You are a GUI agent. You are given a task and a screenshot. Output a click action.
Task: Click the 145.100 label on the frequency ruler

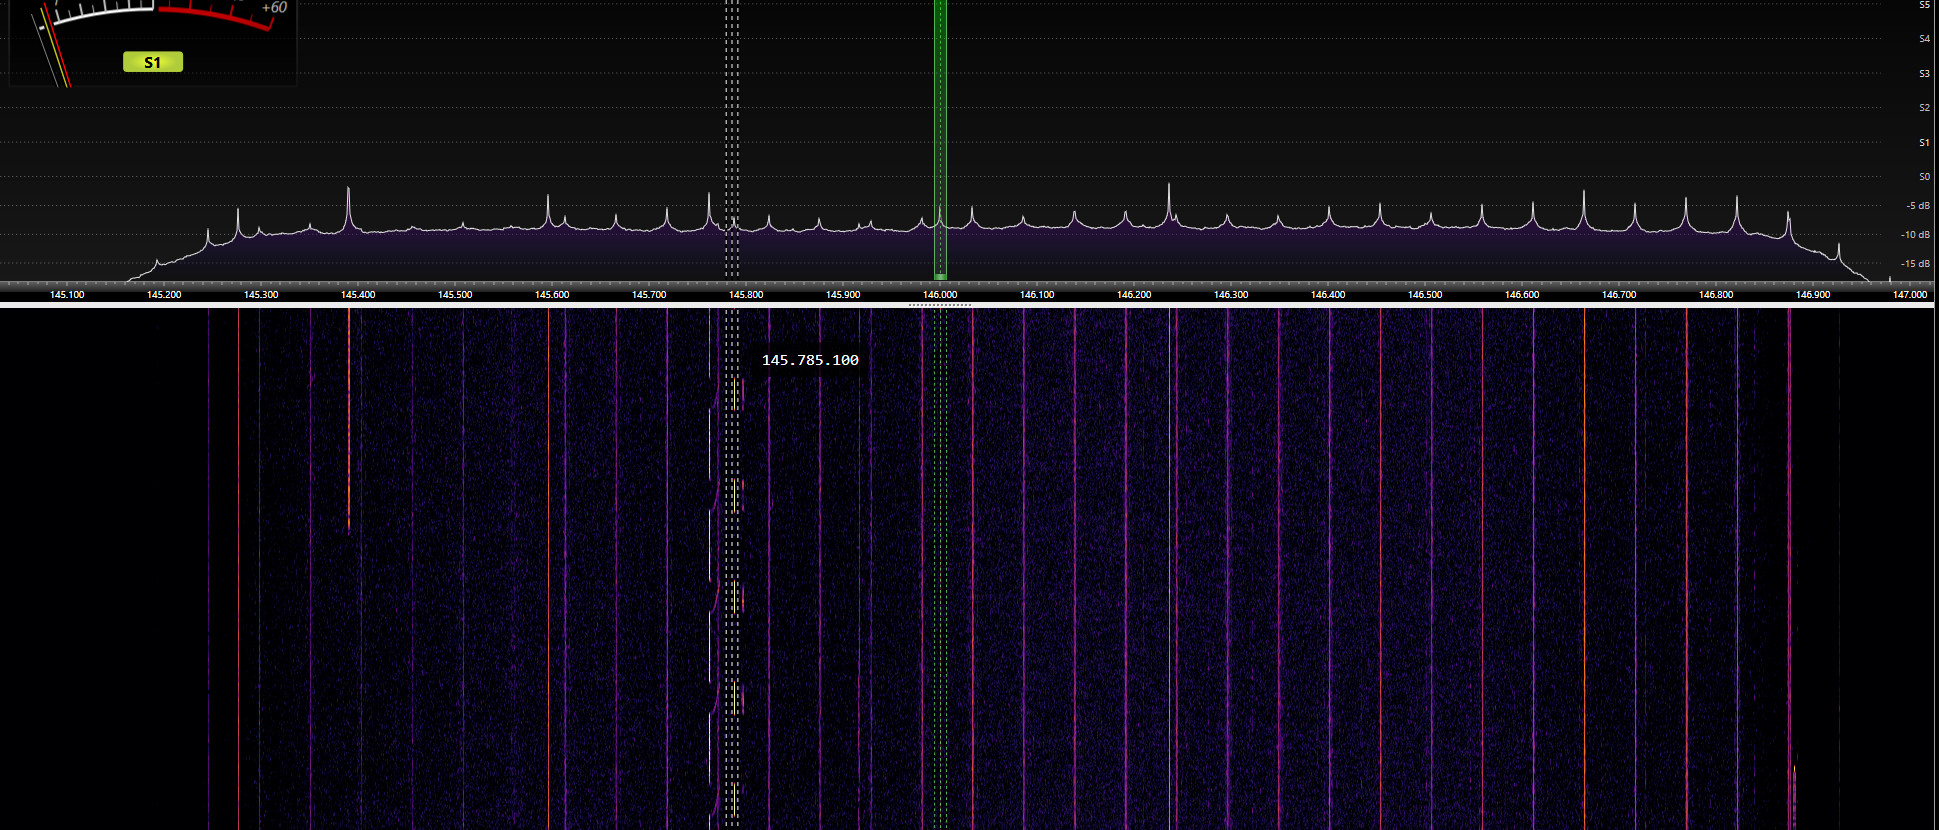coord(67,295)
